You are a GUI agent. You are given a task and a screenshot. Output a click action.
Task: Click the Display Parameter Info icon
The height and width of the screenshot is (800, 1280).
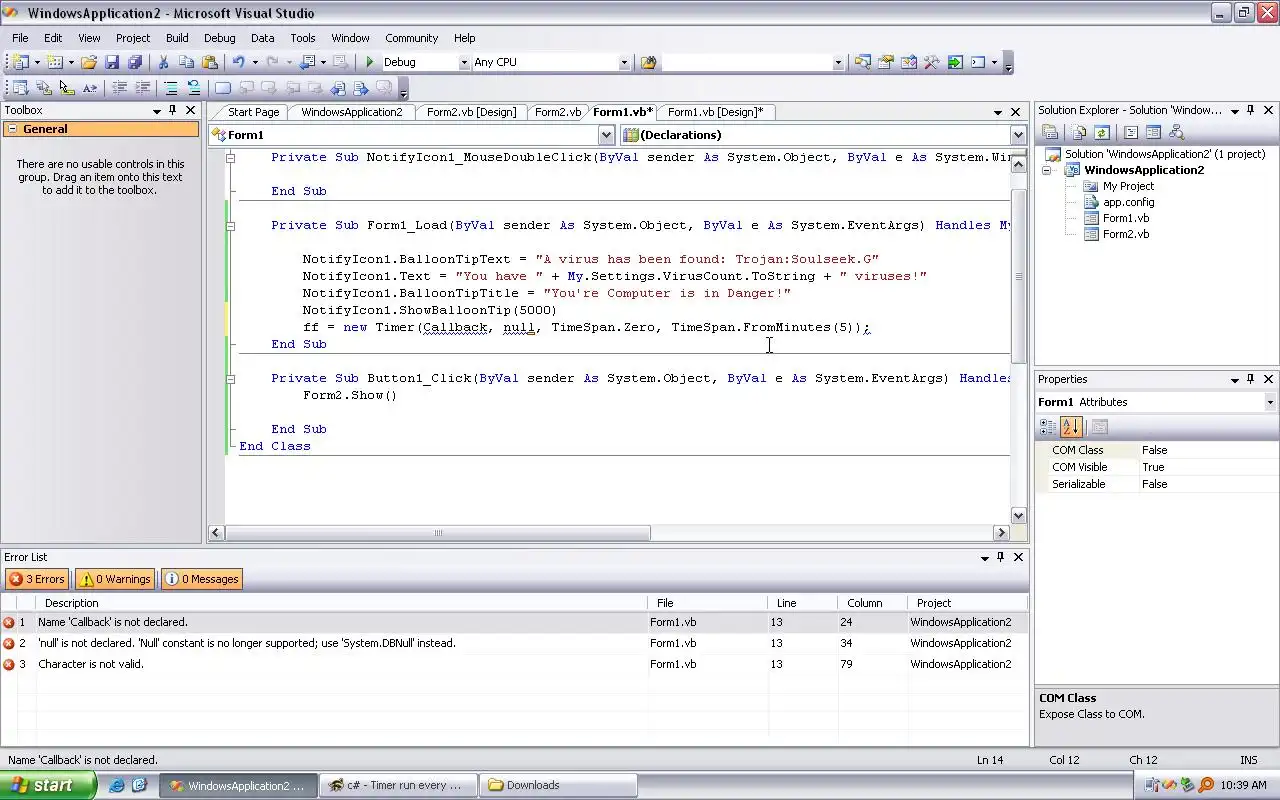pos(43,88)
